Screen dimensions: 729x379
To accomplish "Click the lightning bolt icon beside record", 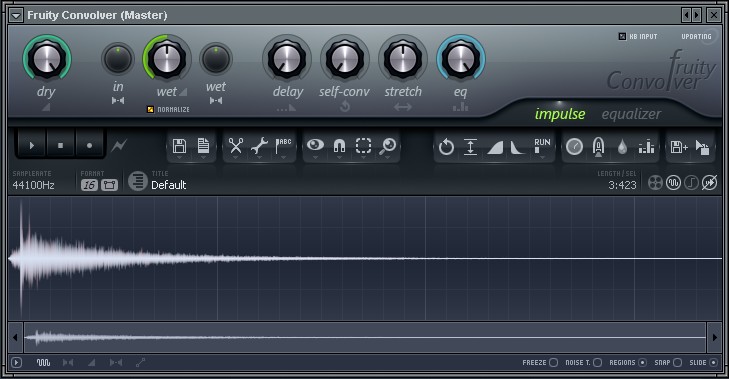I will (x=119, y=146).
